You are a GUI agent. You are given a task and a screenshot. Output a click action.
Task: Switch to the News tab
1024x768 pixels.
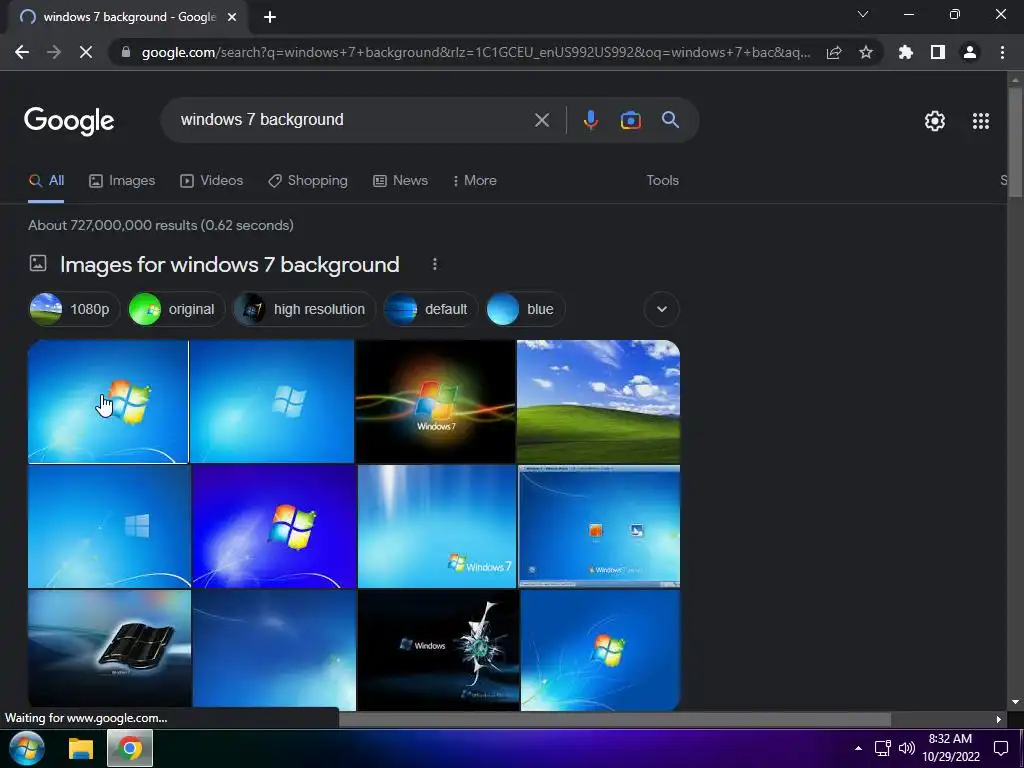point(400,181)
